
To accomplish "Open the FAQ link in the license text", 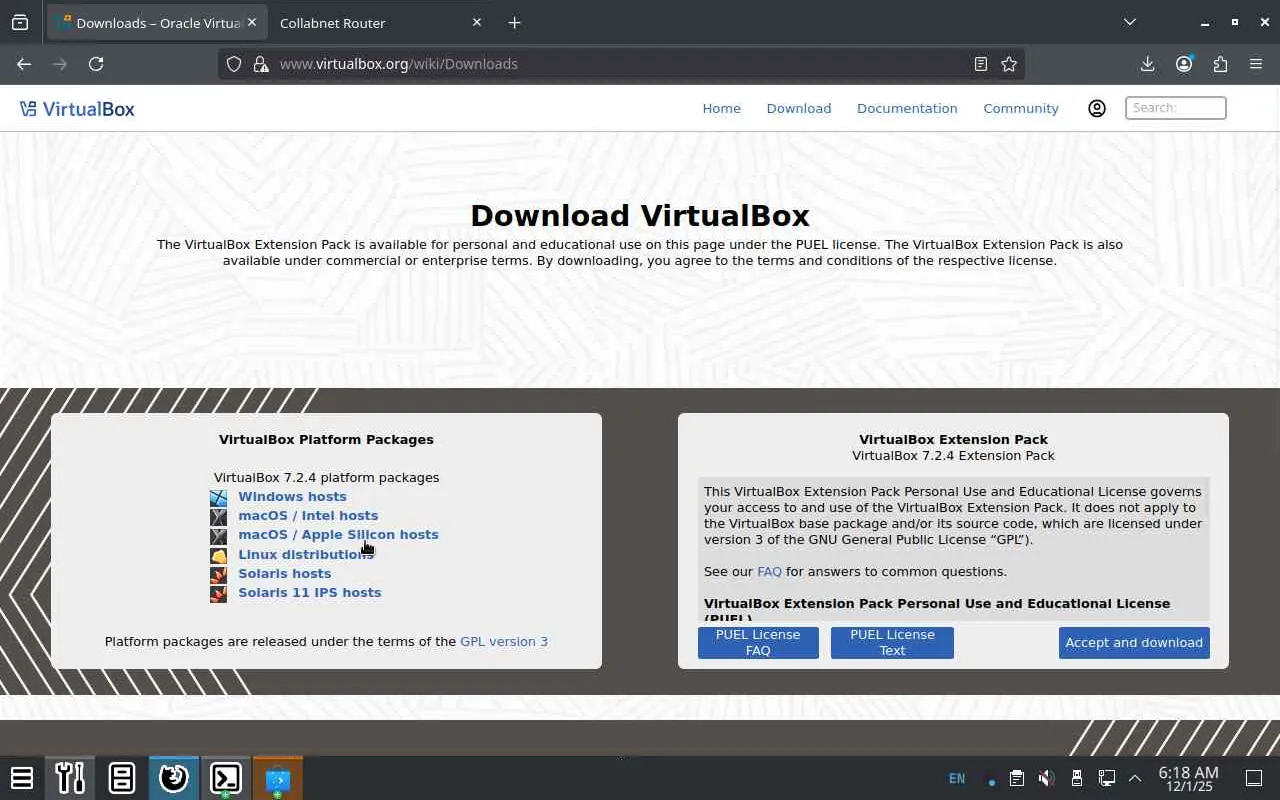I will [770, 572].
